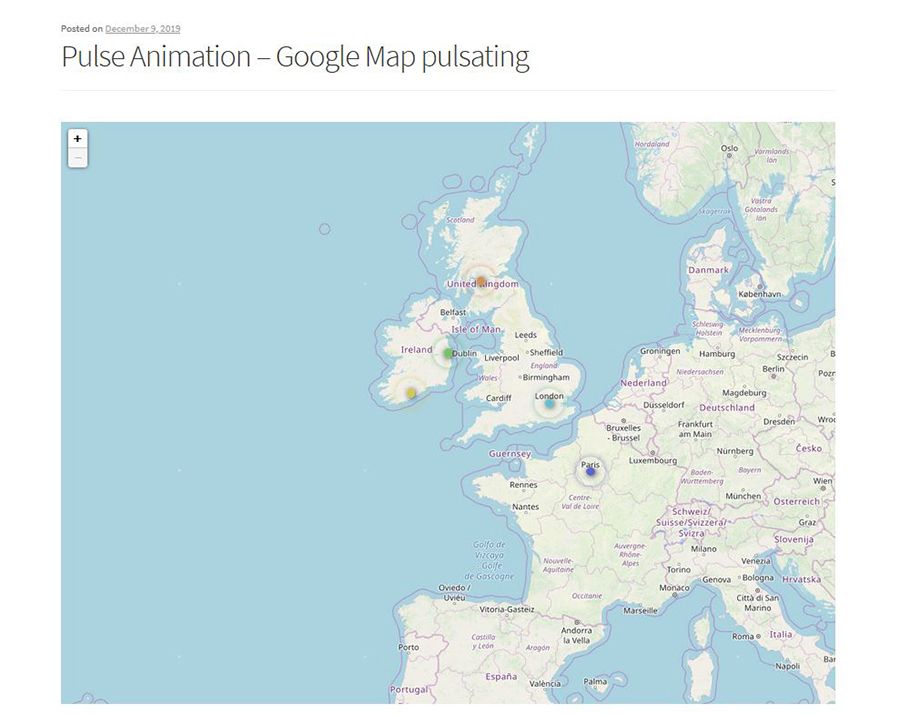Click the yellow pulsing marker in southern Ireland
This screenshot has height=714, width=900.
click(411, 393)
